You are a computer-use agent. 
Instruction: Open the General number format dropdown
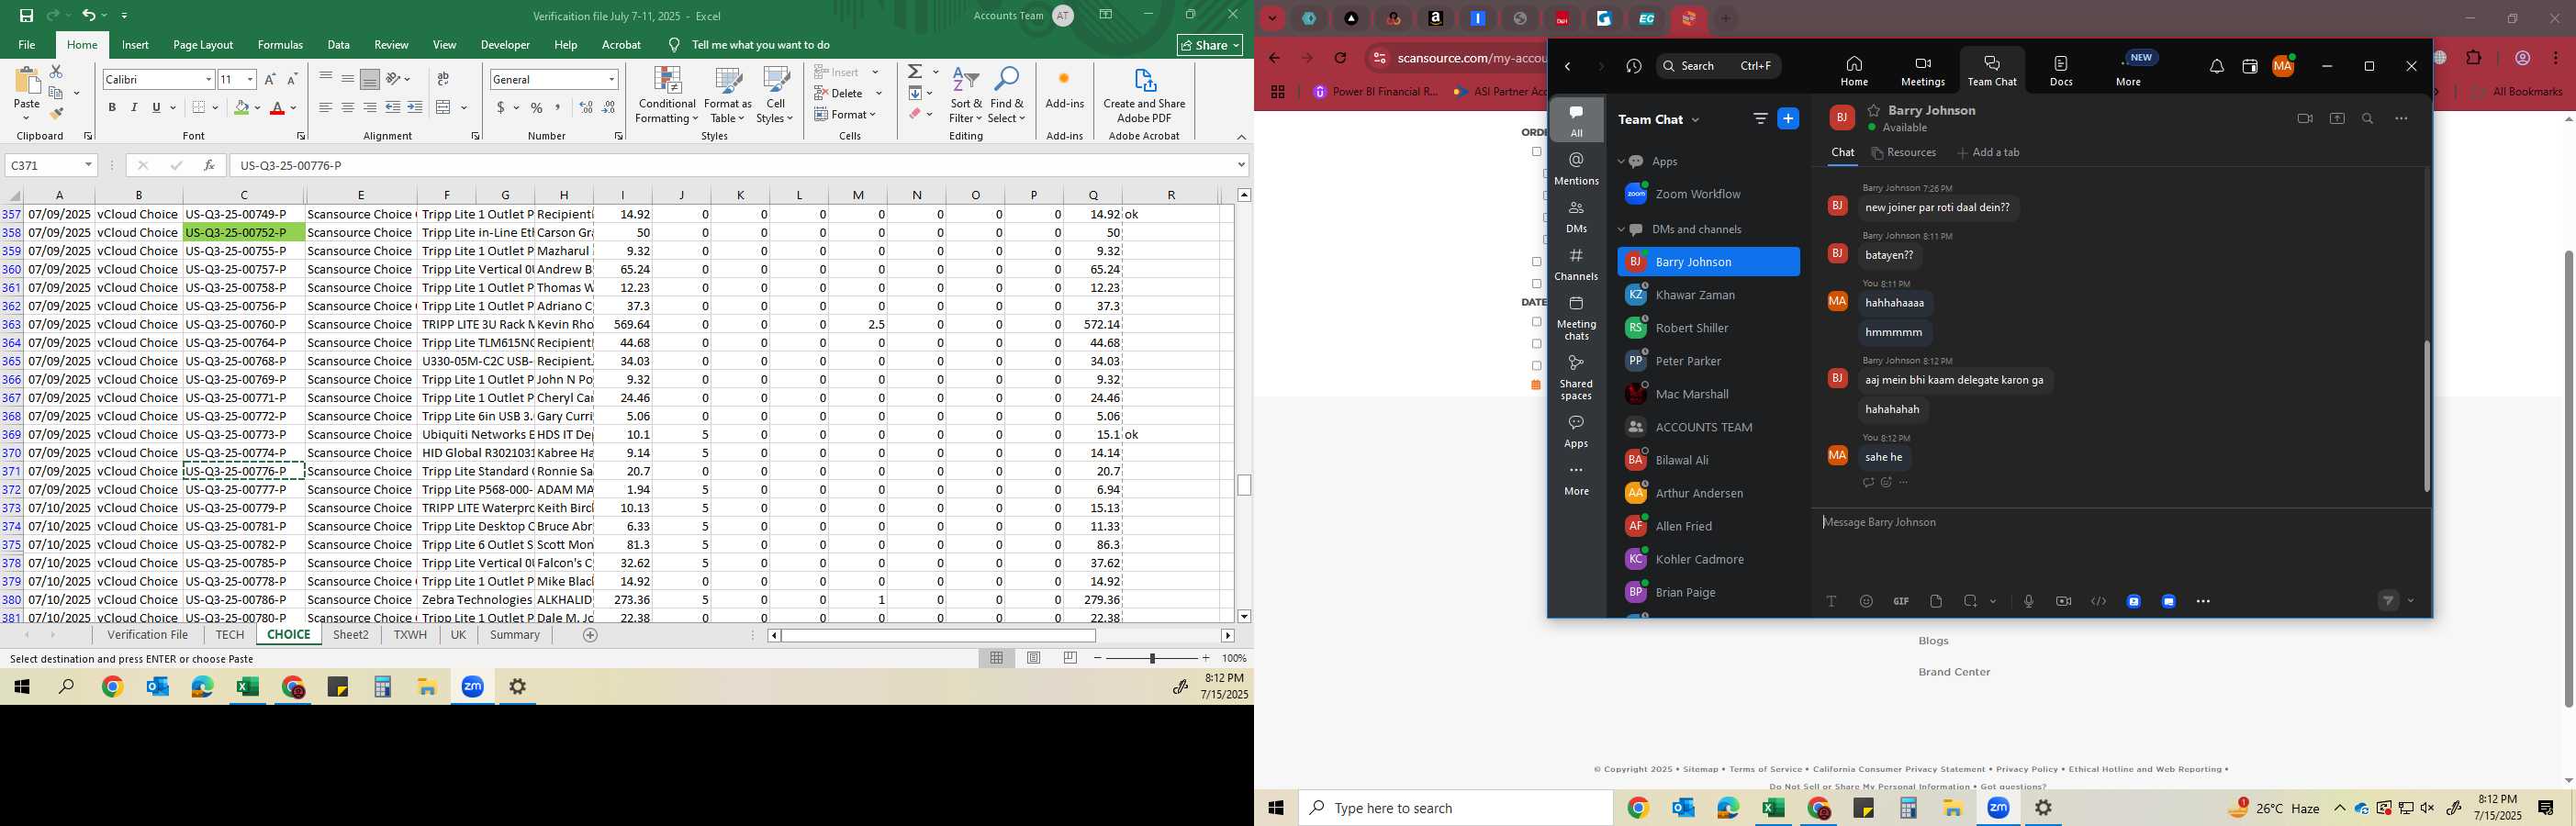pos(611,79)
